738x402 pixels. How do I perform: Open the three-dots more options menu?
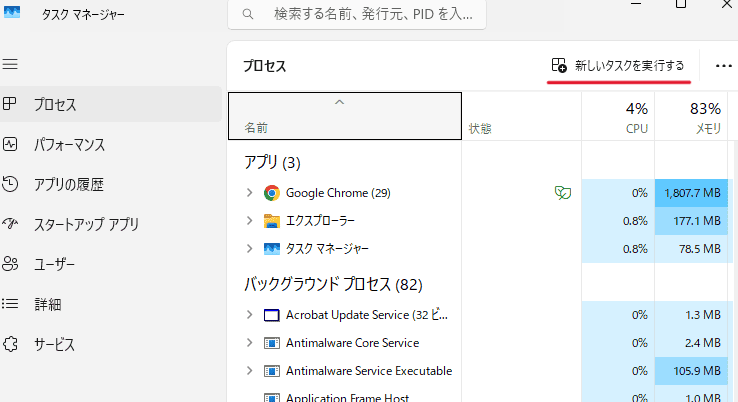pos(723,66)
